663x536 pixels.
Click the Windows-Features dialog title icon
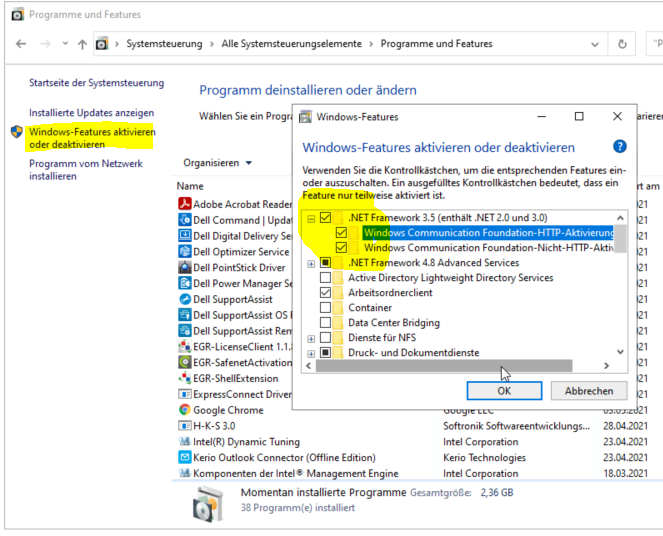tap(305, 117)
